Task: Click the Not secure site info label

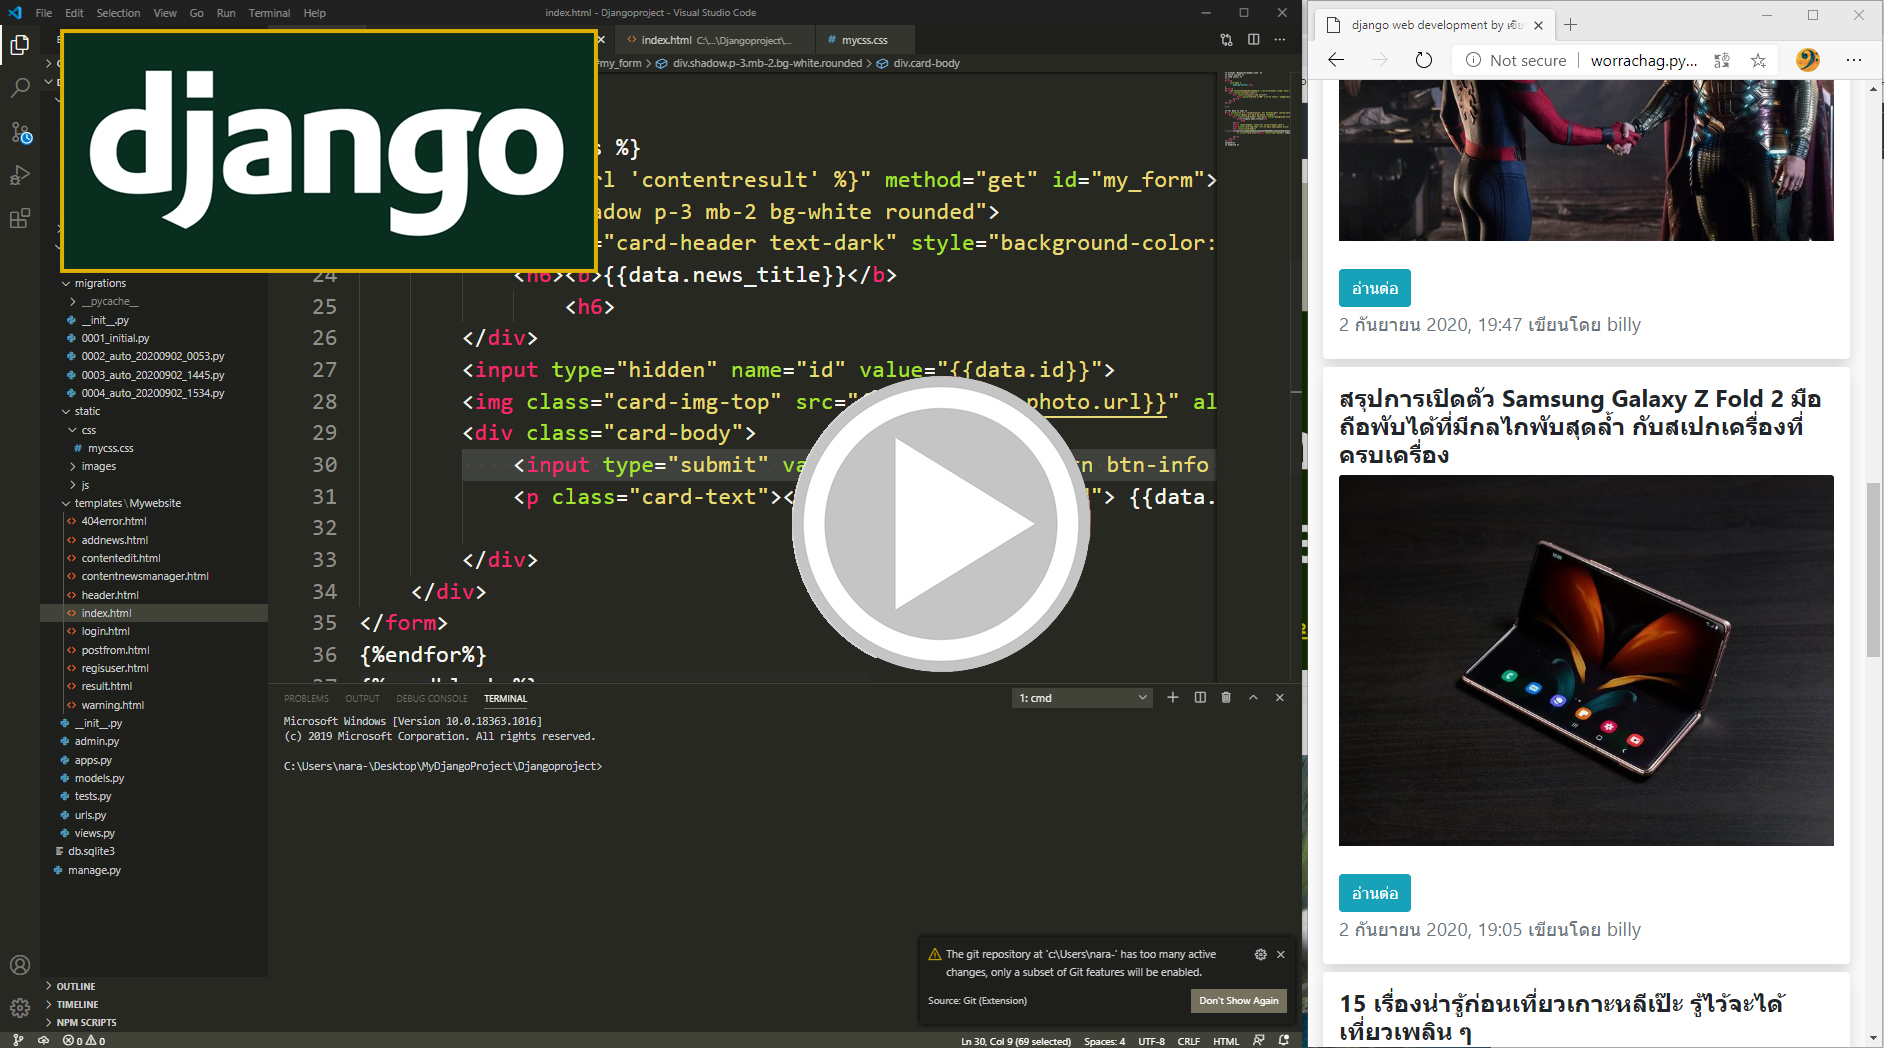Action: [x=1516, y=60]
